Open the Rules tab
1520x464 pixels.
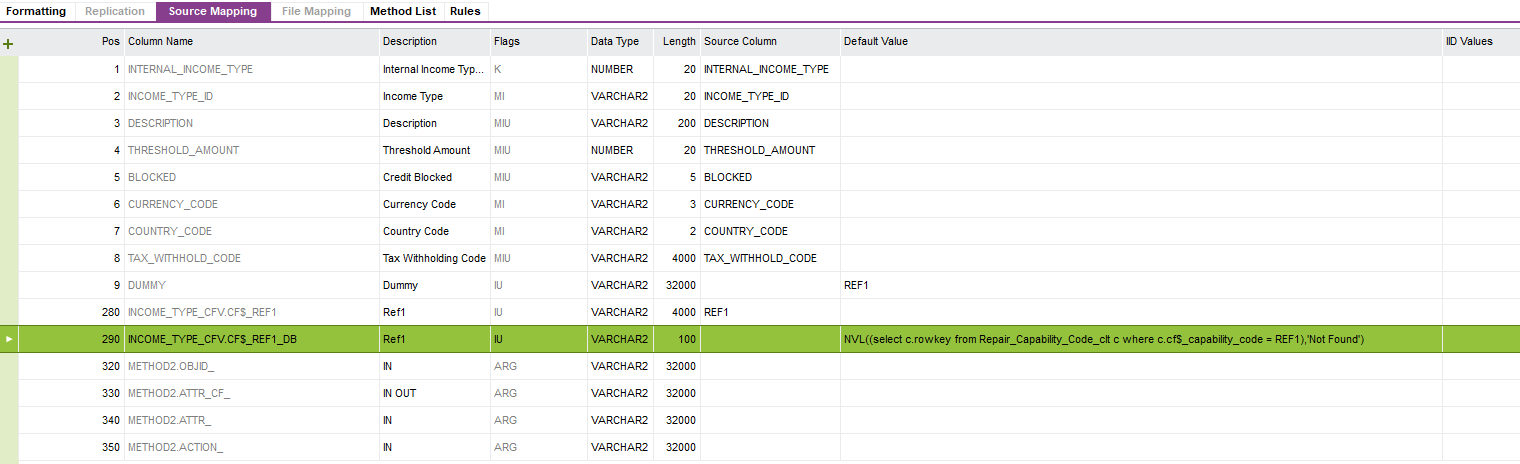point(465,11)
